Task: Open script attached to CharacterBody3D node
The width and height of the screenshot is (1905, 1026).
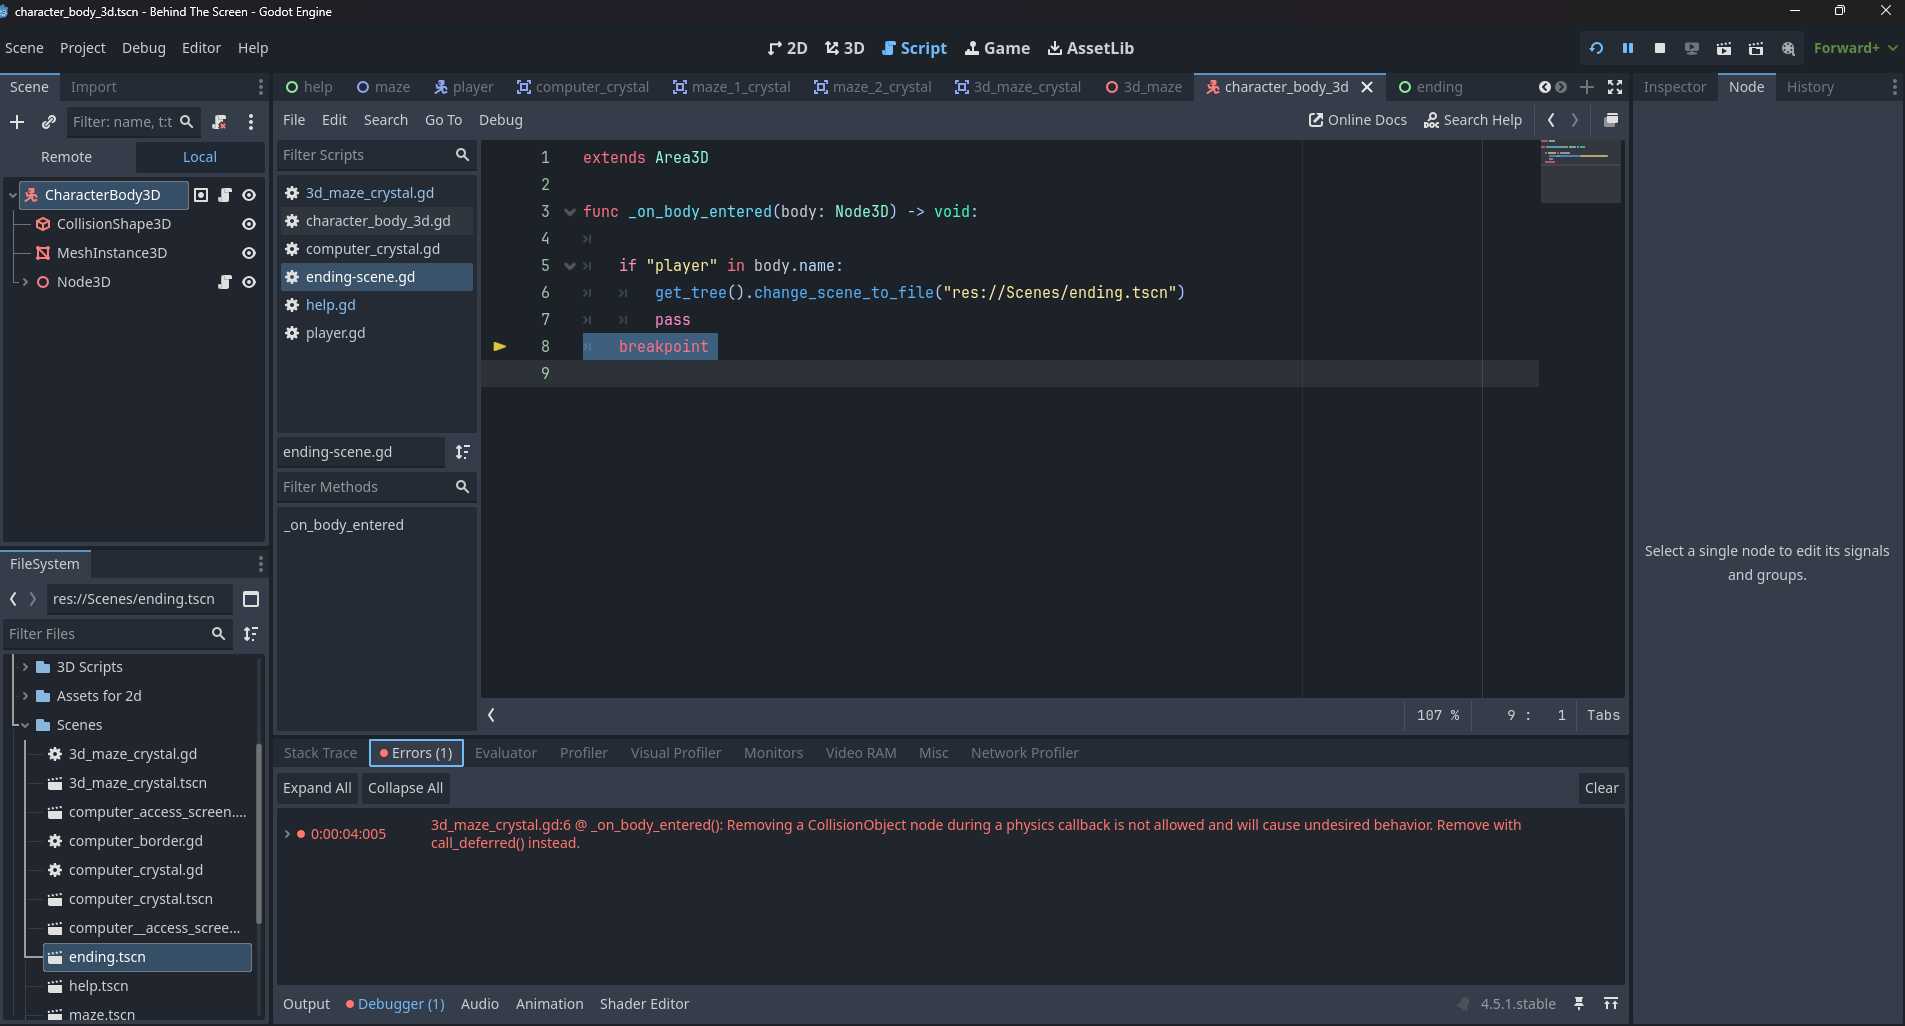Action: [x=225, y=195]
